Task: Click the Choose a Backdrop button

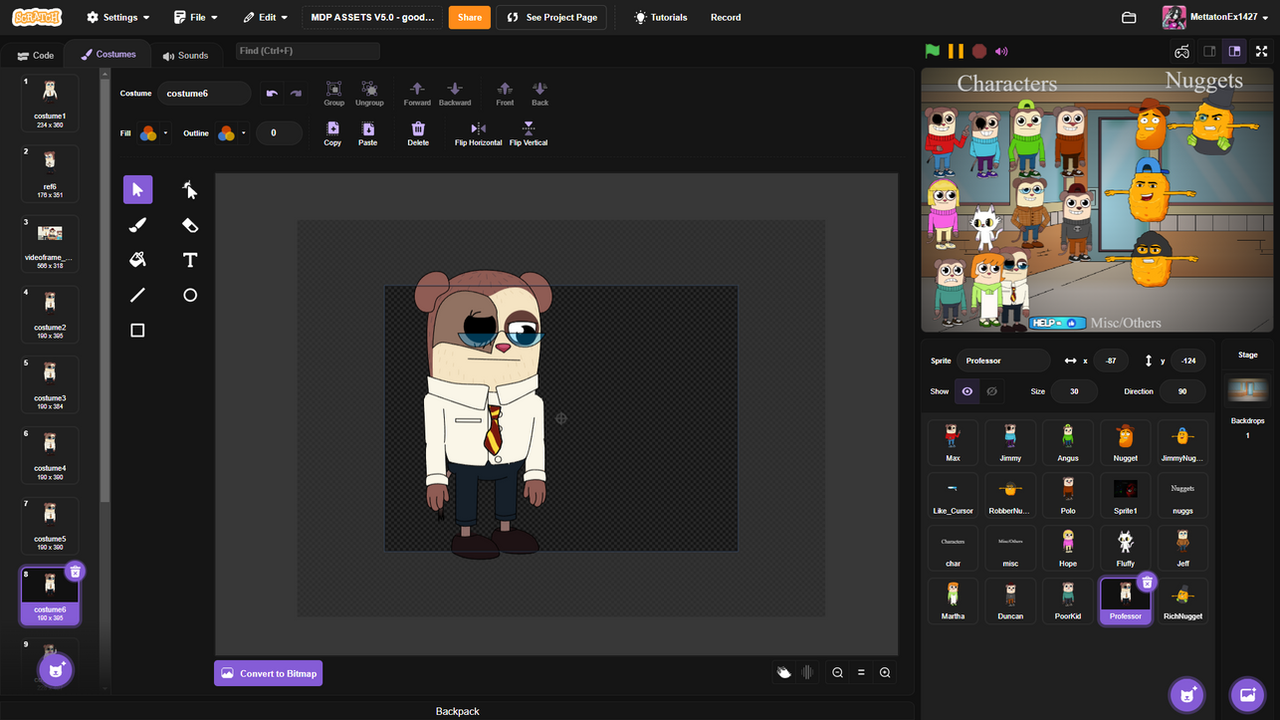Action: point(1248,694)
